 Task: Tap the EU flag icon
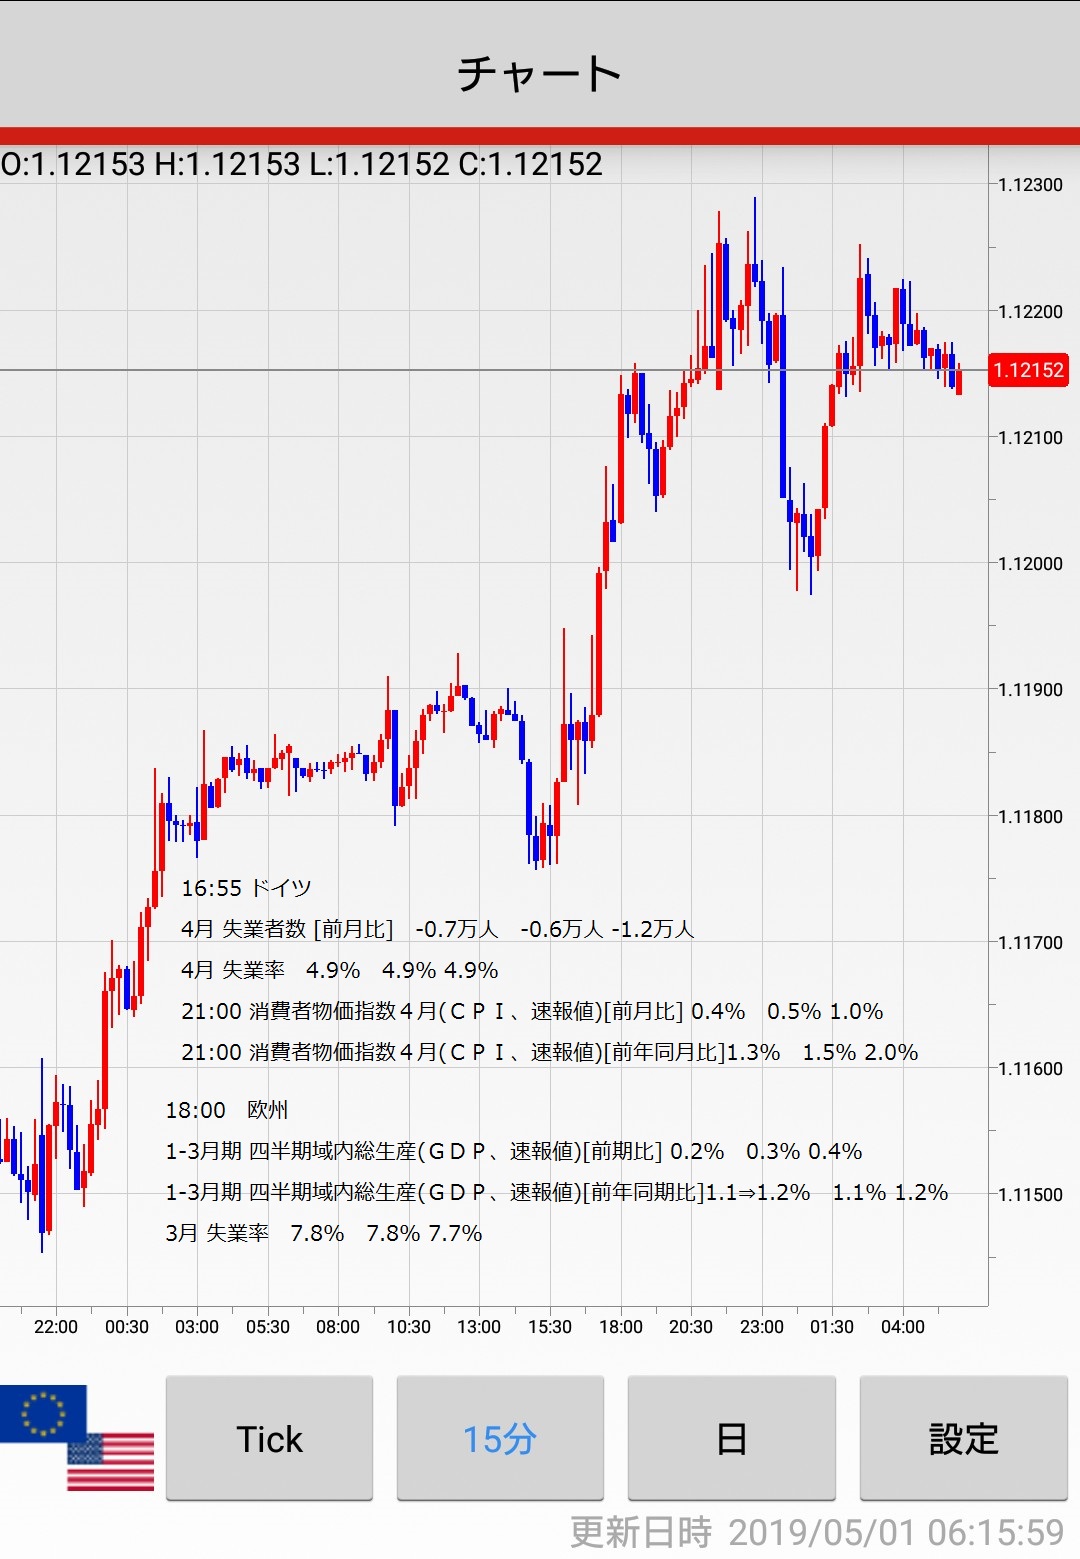(x=40, y=1411)
